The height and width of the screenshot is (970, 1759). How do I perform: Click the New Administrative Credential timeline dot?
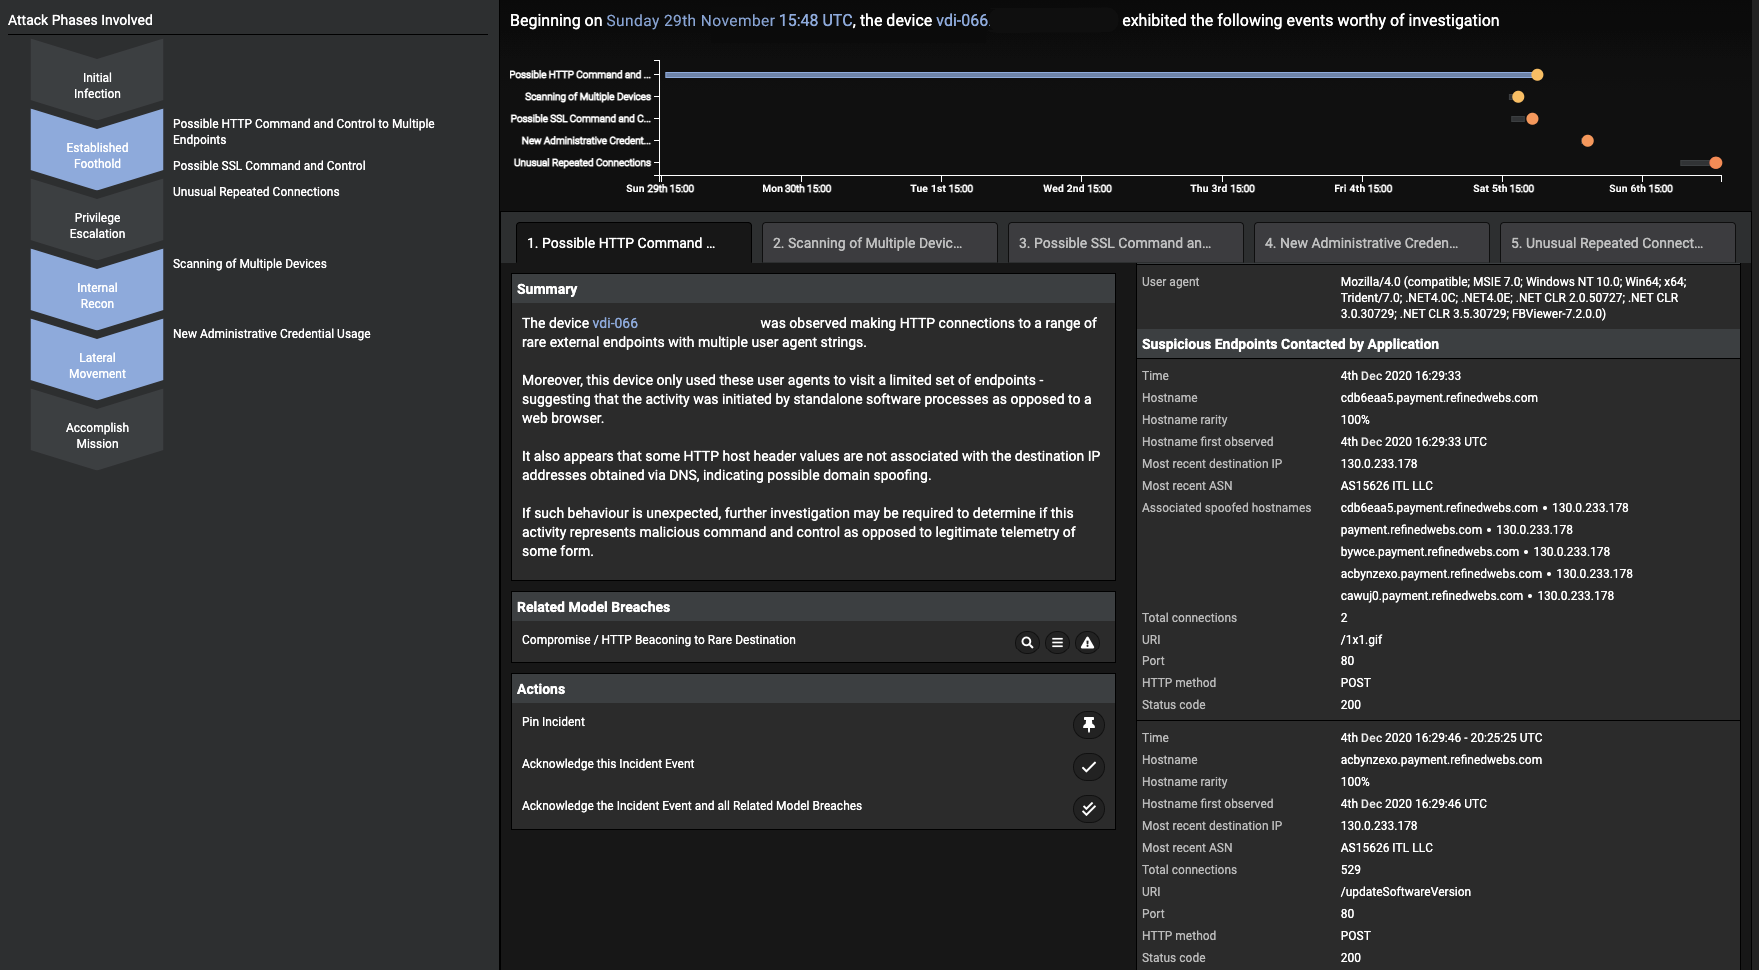point(1587,141)
